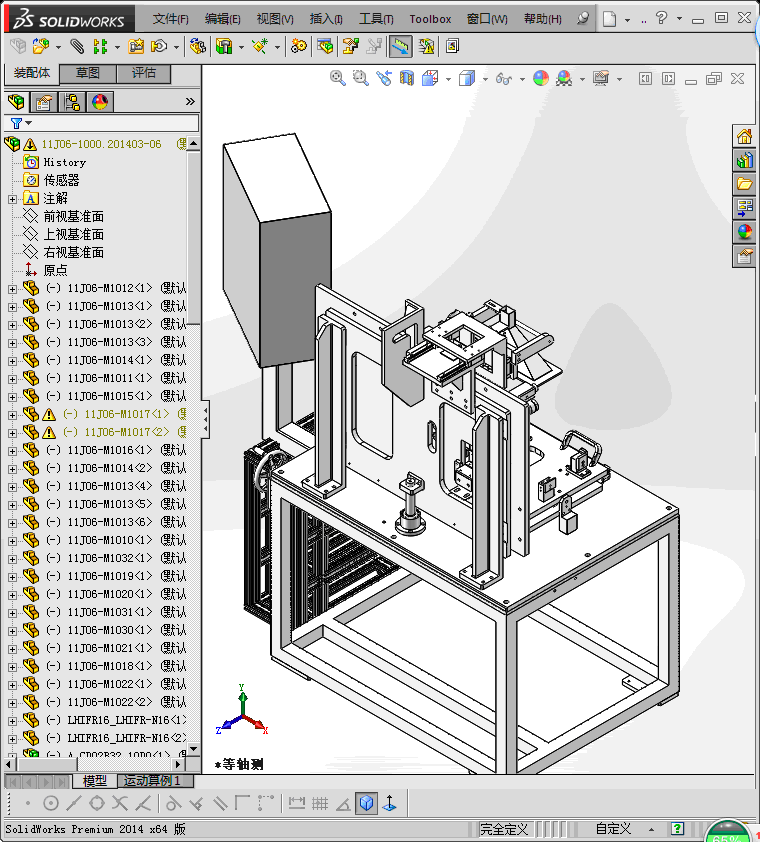Toggle the grid snap icon
This screenshot has height=842, width=760.
pos(320,803)
